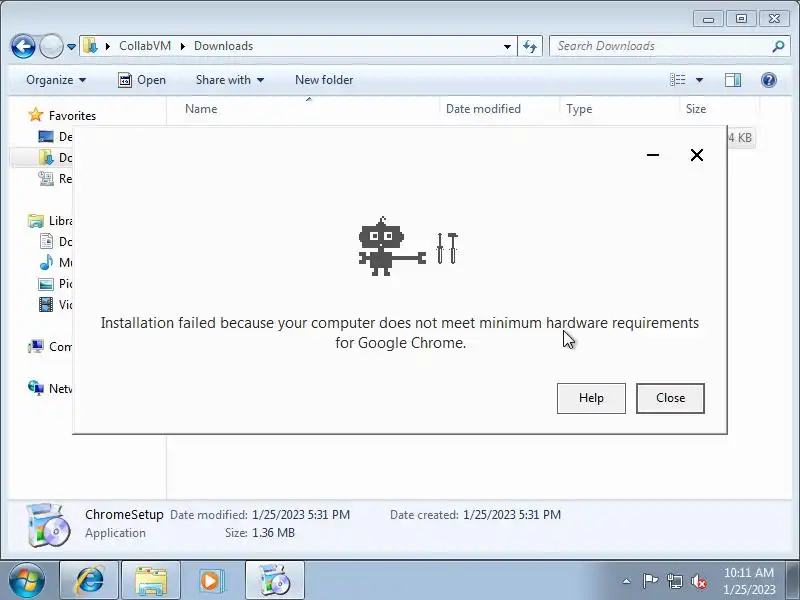800x600 pixels.
Task: Expand the arrow between CollabVM and Downloads
Action: point(183,46)
